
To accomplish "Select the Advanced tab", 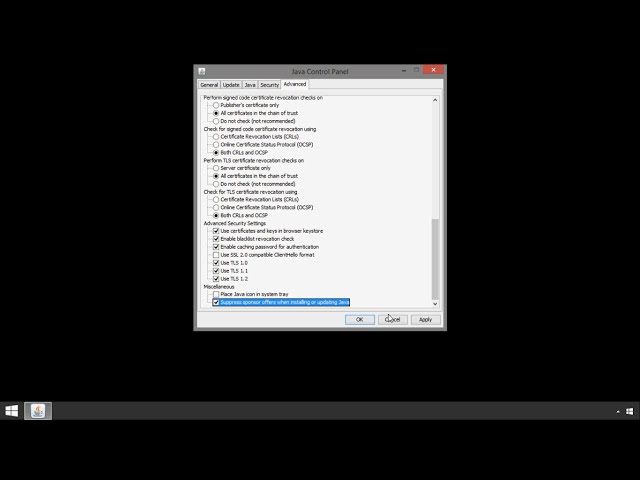I will click(x=295, y=84).
